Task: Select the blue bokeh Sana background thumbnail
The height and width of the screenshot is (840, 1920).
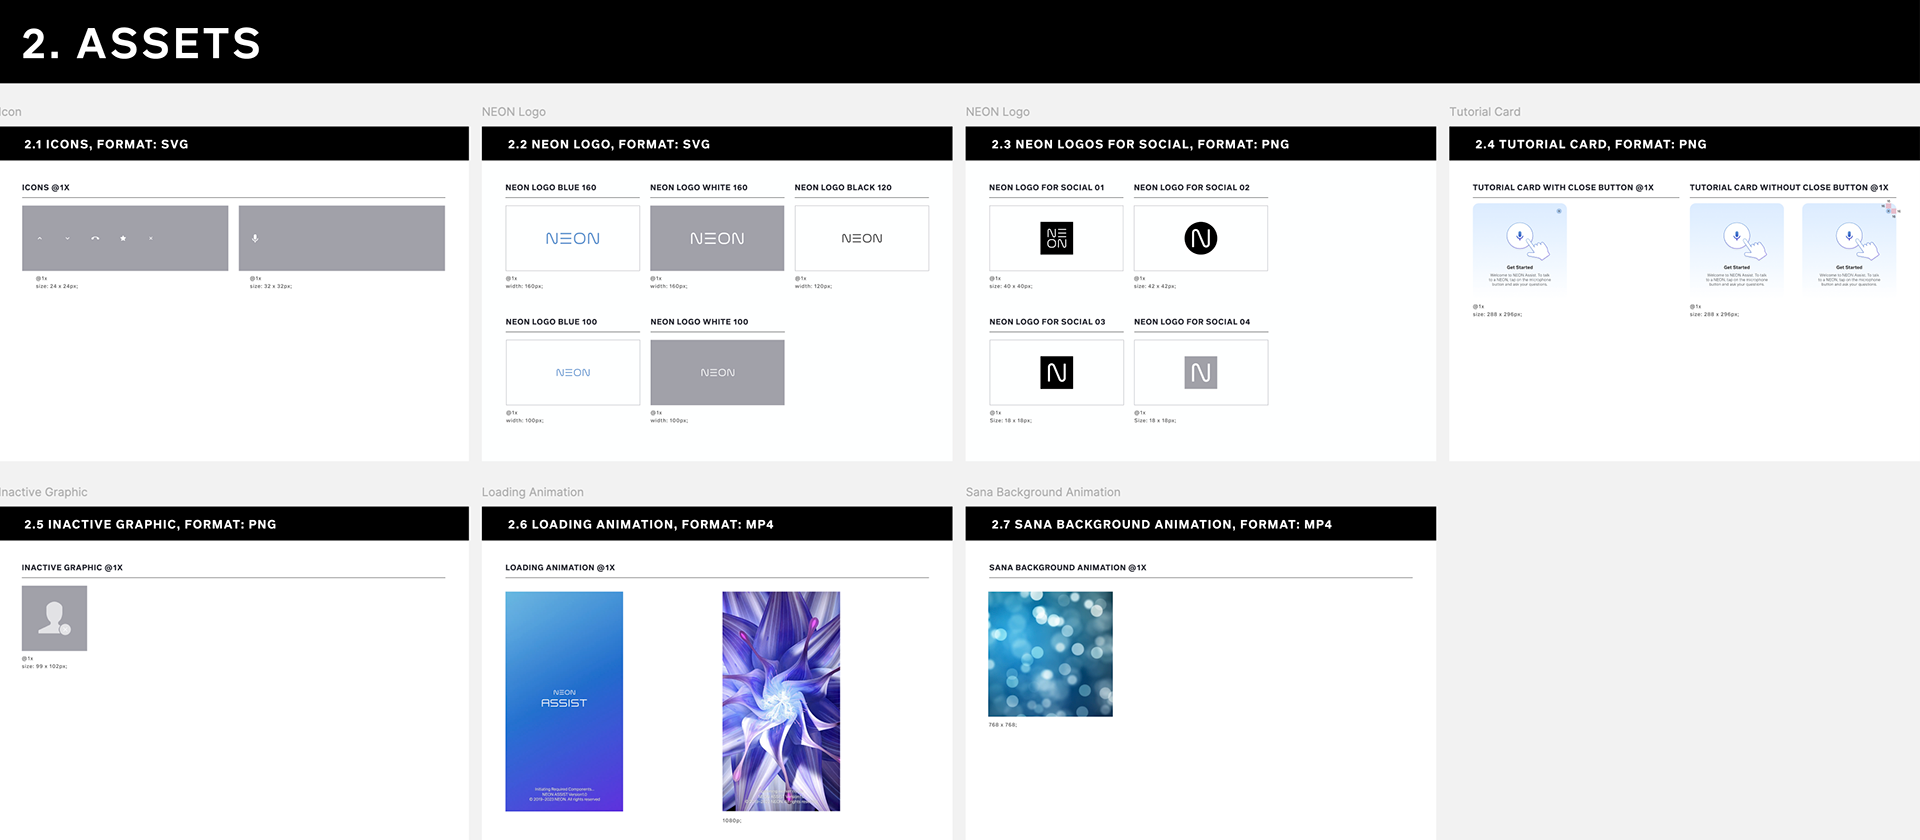Action: coord(1050,654)
